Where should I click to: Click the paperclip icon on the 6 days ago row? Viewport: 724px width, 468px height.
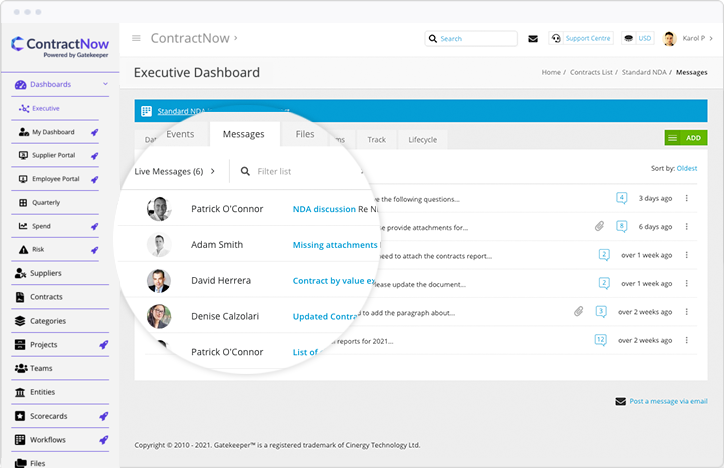point(599,226)
